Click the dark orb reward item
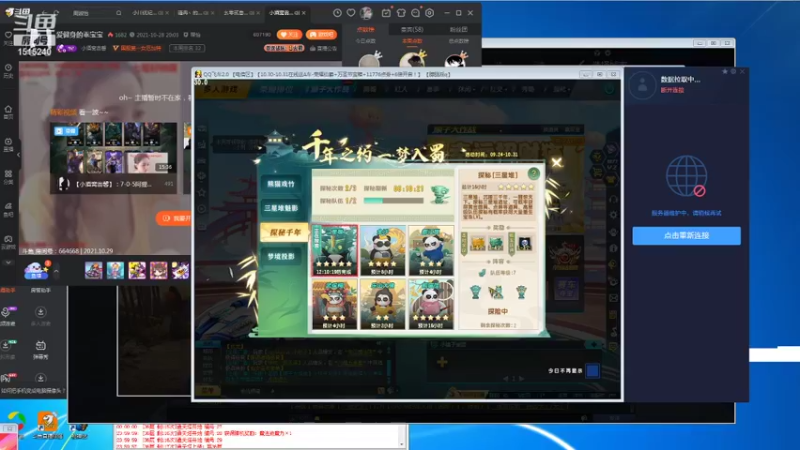Screen dimensions: 800x450 coord(524,243)
